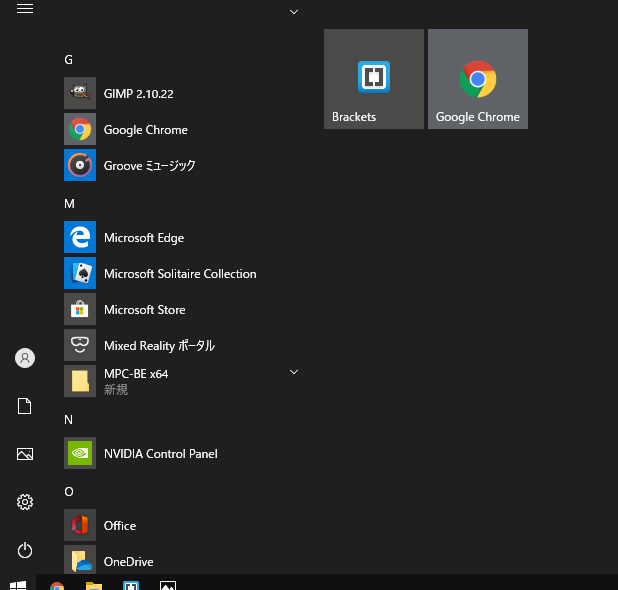Expand the MPC-BE x64 folder chevron
Viewport: 618px width, 590px height.
click(294, 372)
